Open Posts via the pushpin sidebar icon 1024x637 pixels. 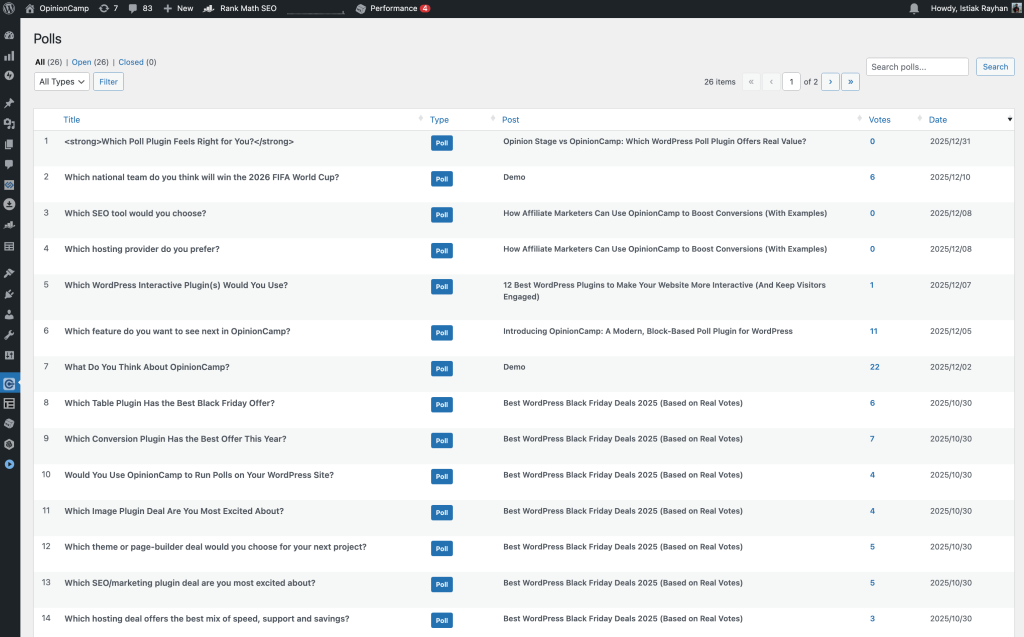coord(9,103)
